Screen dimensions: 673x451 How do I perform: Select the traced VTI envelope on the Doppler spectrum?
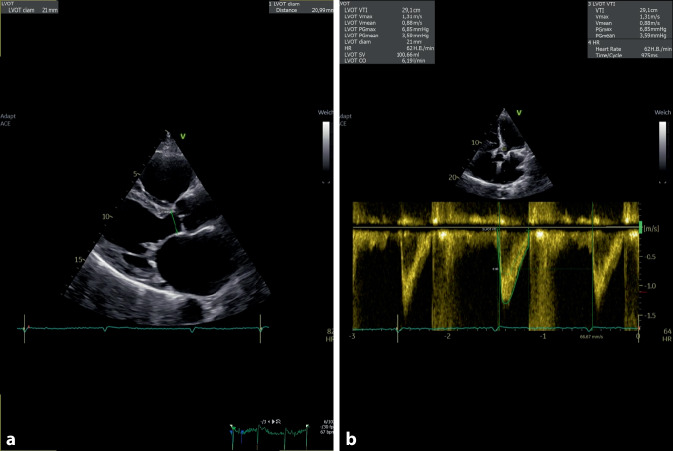coord(512,266)
